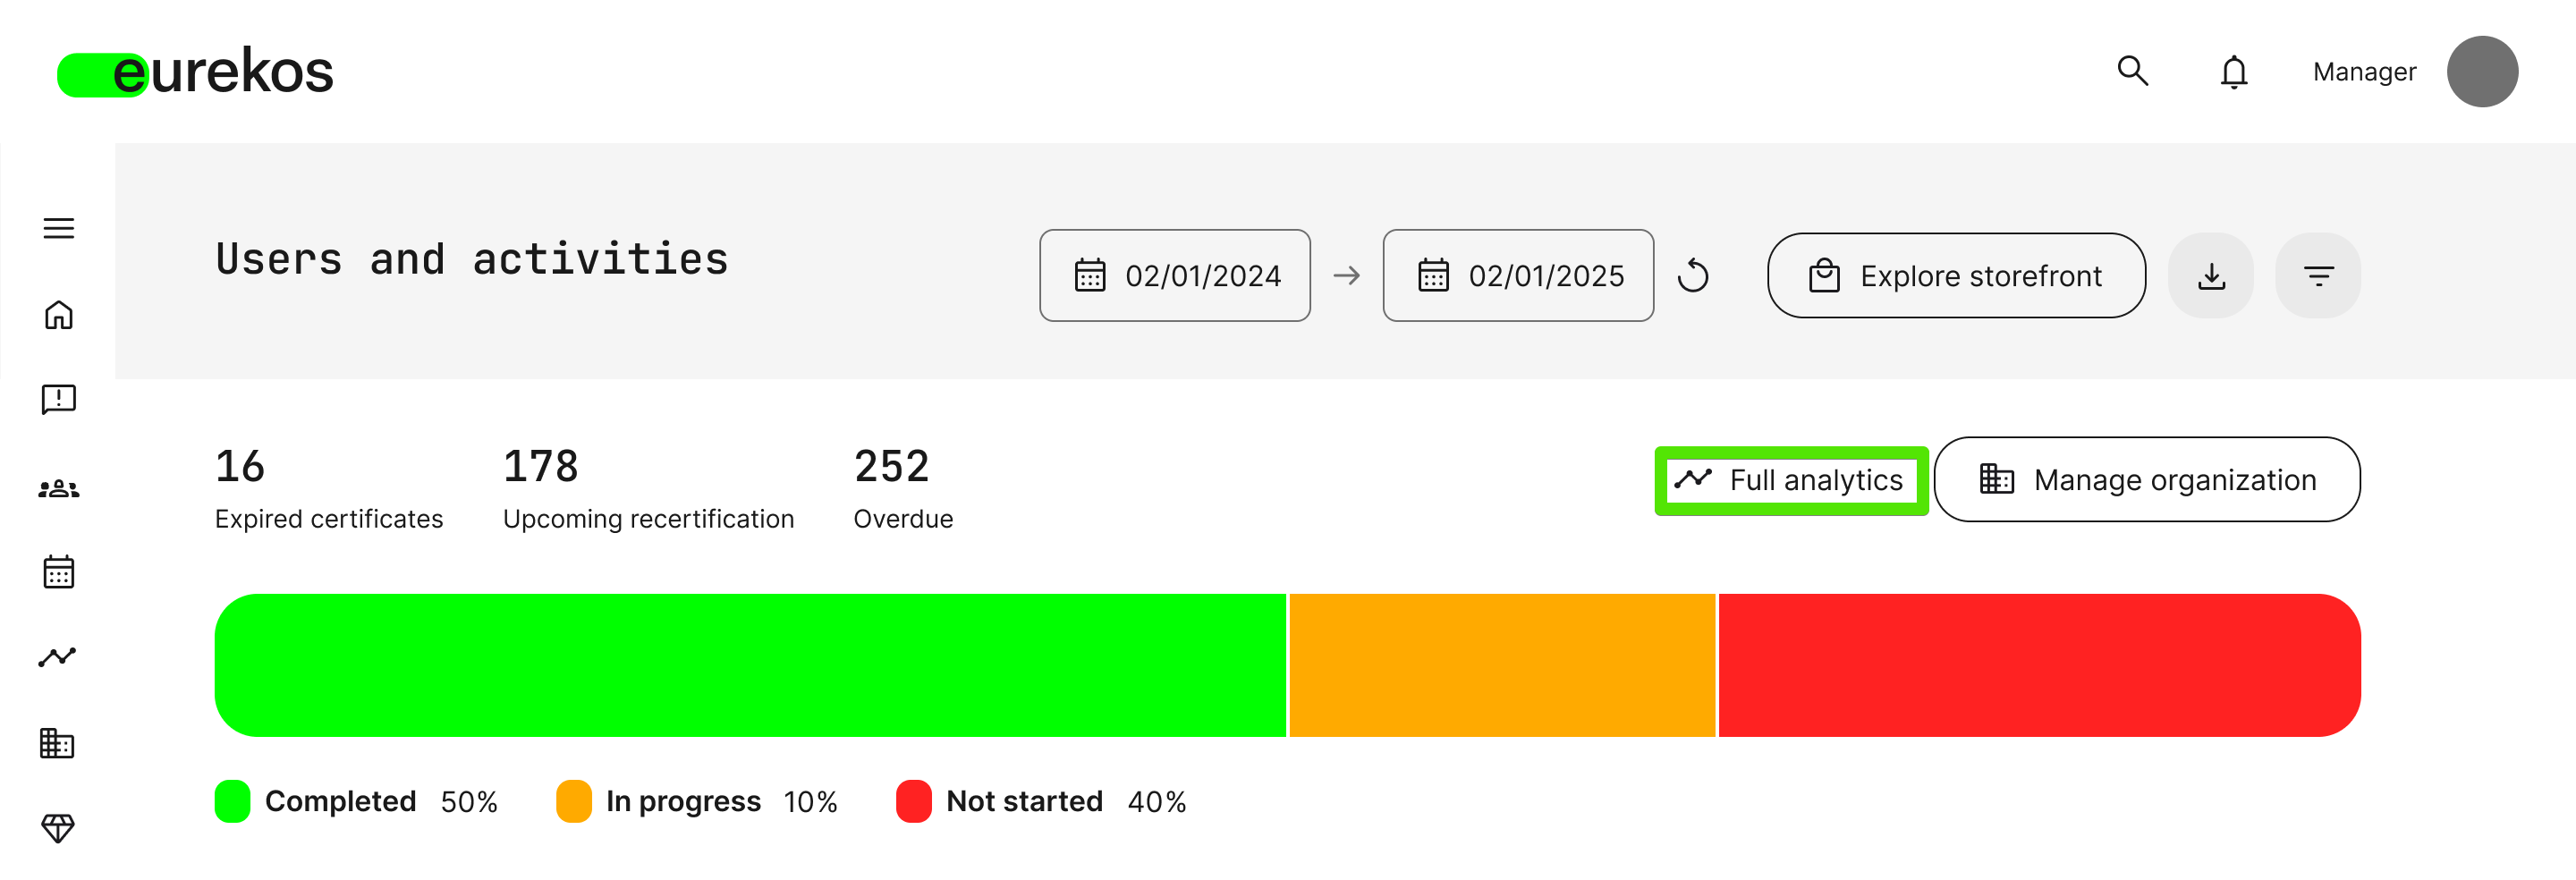
Task: Go to Home via sidebar icon
Action: (x=59, y=315)
